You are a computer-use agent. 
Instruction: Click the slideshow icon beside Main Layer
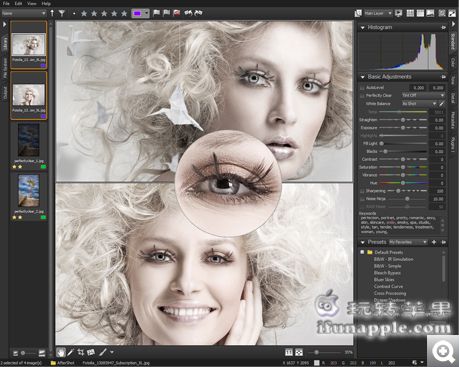[398, 13]
